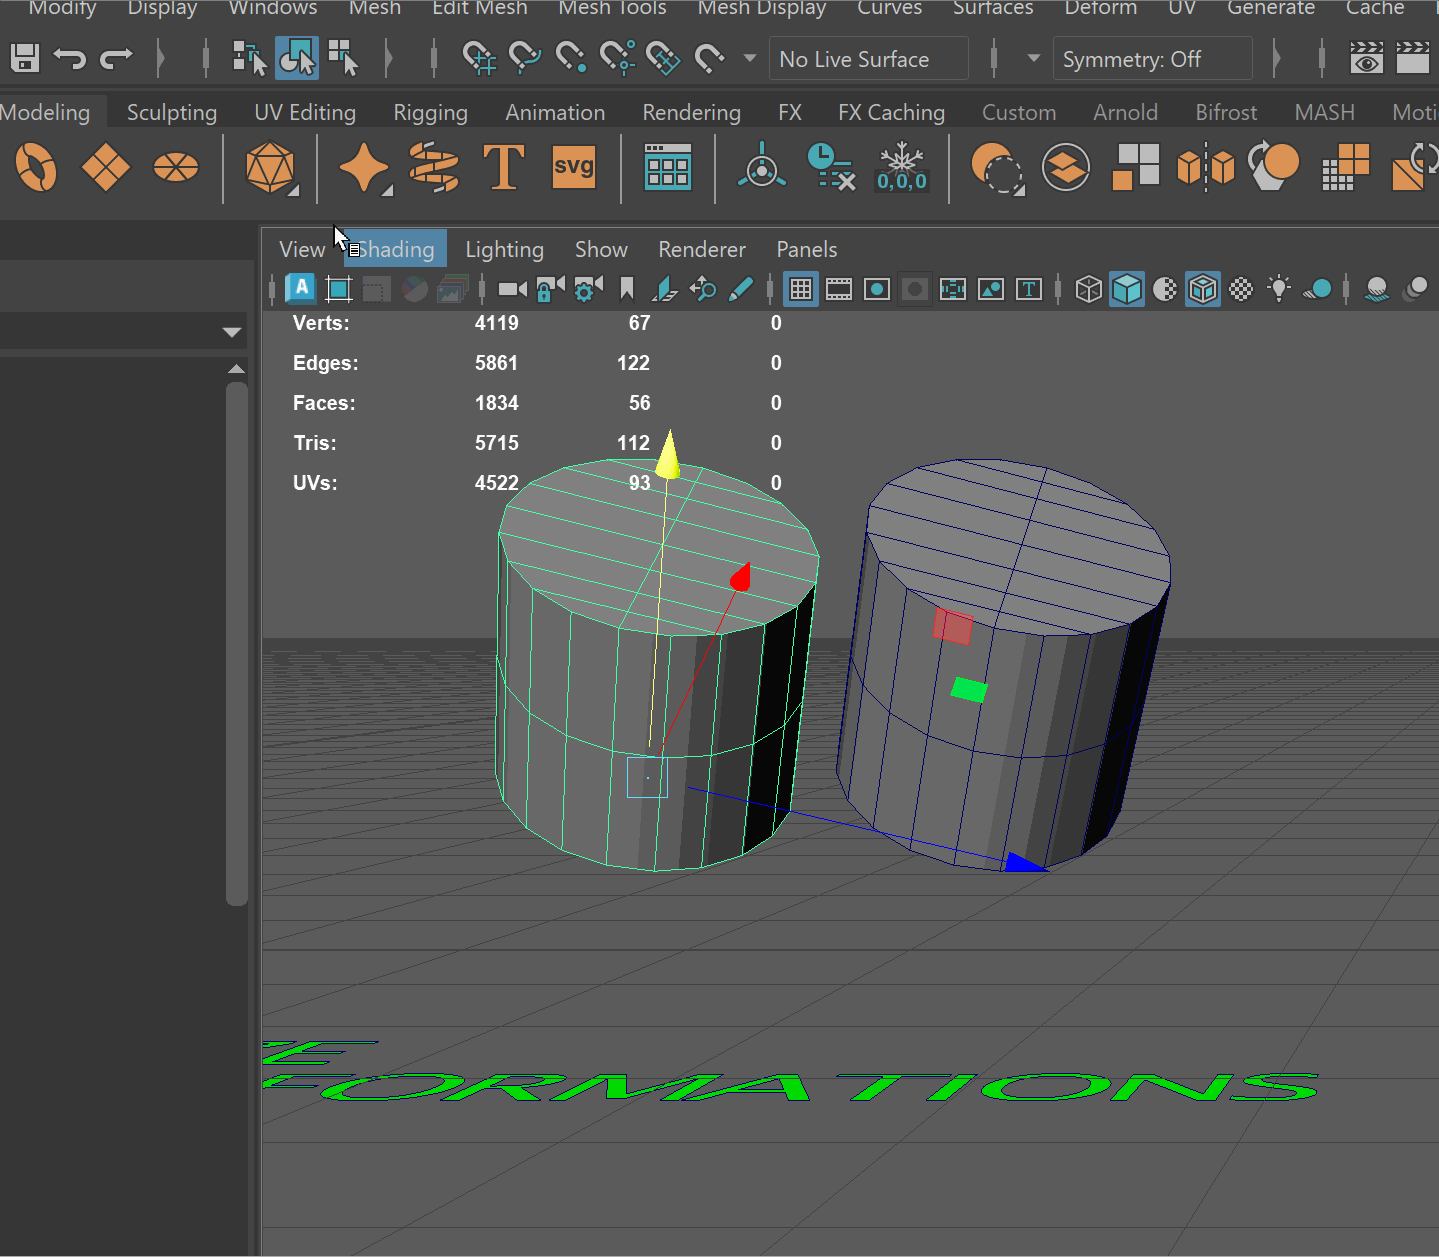Open the Shading panel menu
Image resolution: width=1439 pixels, height=1257 pixels.
point(396,249)
